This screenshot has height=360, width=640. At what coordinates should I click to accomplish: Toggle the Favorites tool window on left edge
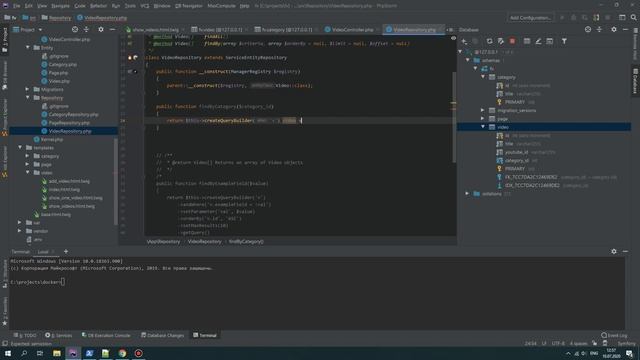(4, 311)
